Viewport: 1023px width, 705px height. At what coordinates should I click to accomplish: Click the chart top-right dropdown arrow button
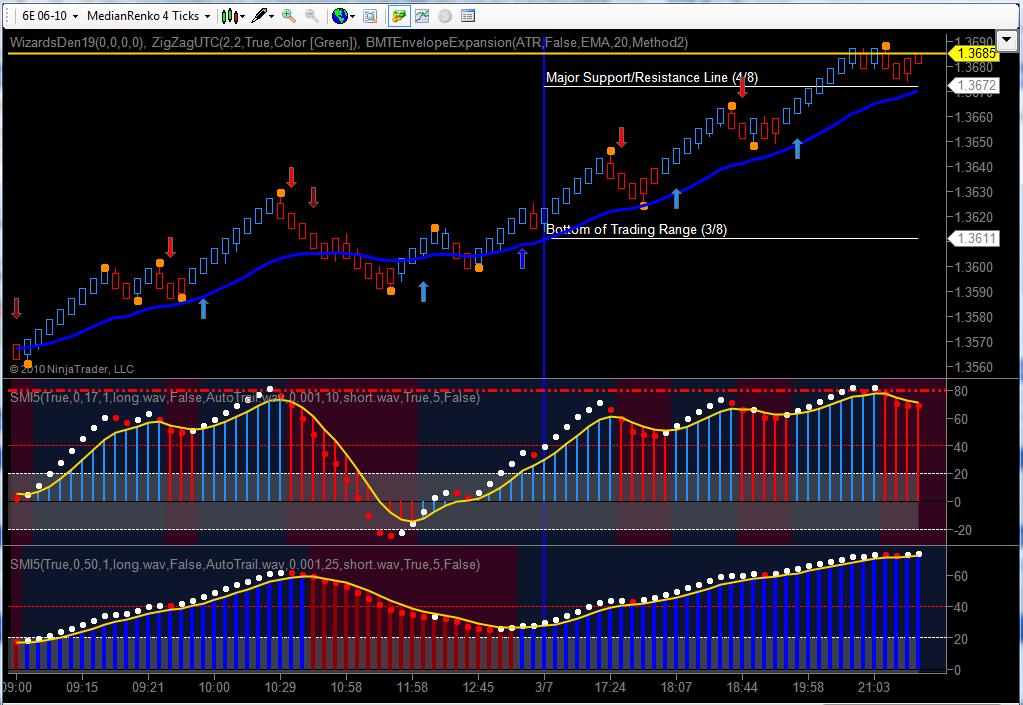pyautogui.click(x=1005, y=39)
